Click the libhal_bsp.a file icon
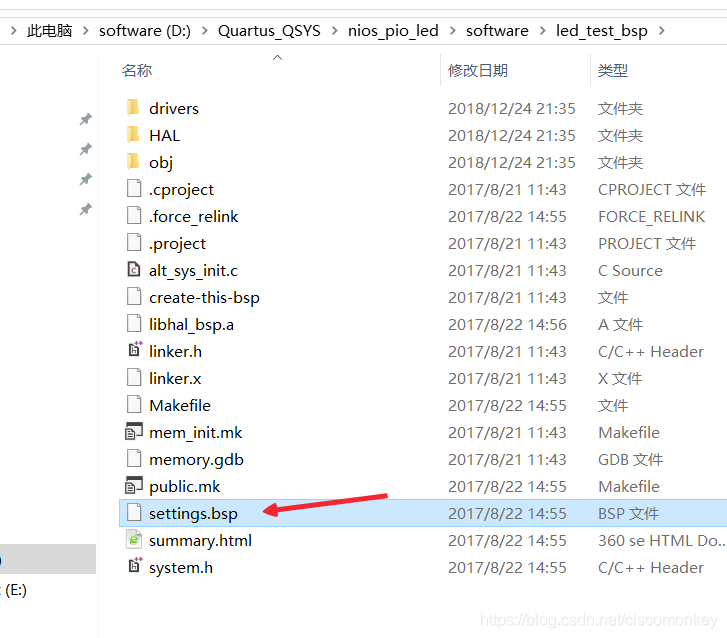 (134, 324)
